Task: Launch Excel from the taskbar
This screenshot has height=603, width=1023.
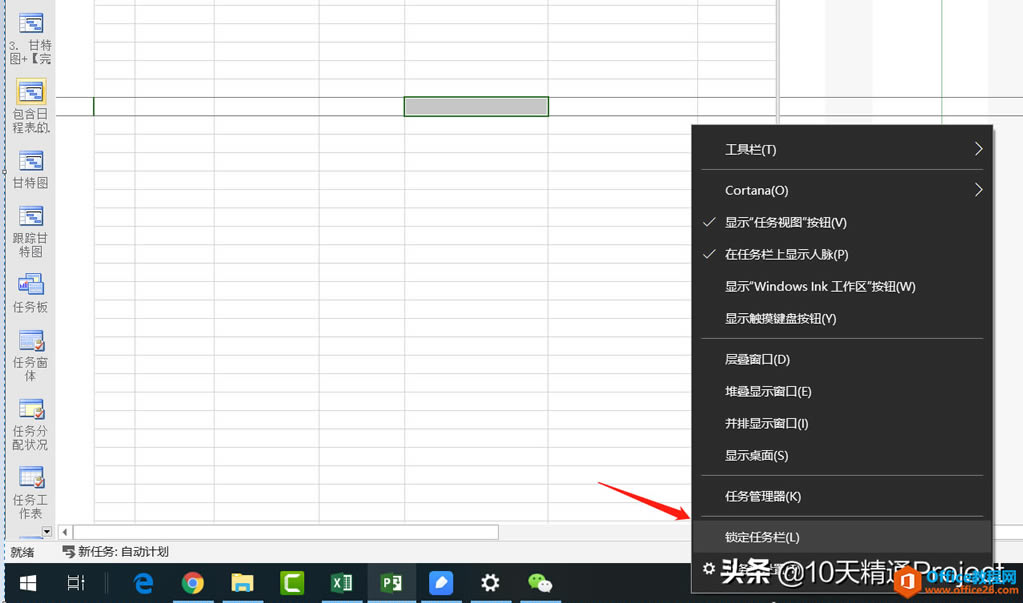Action: tap(341, 583)
